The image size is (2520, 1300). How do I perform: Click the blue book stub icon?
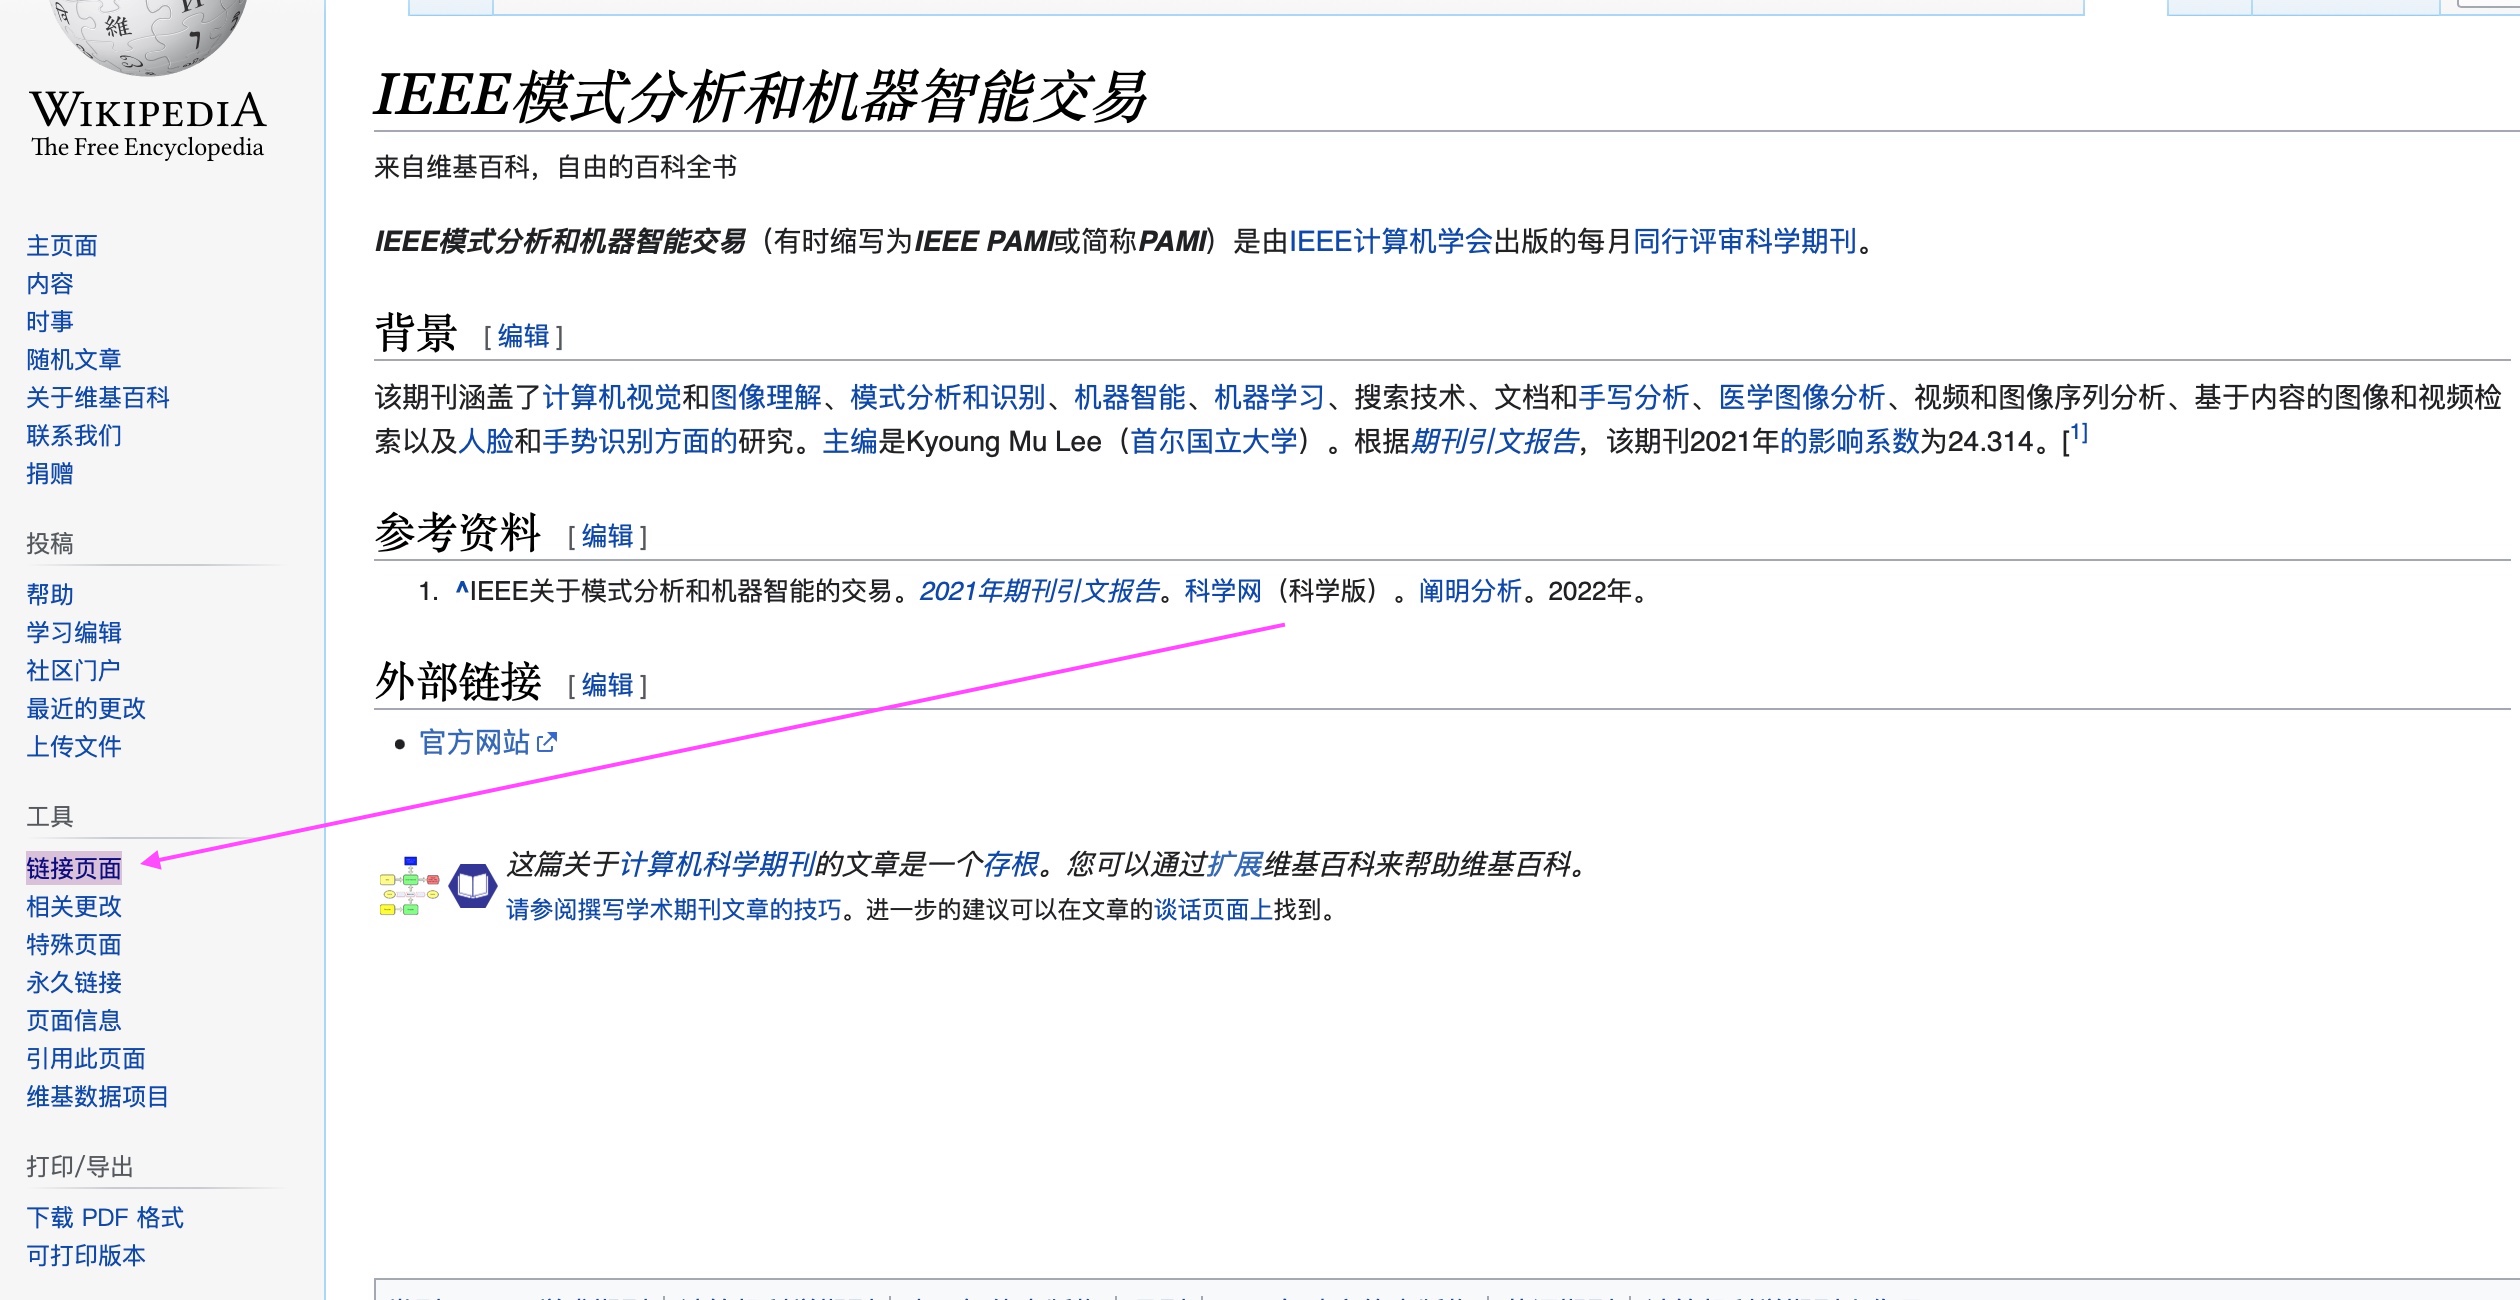click(x=472, y=886)
